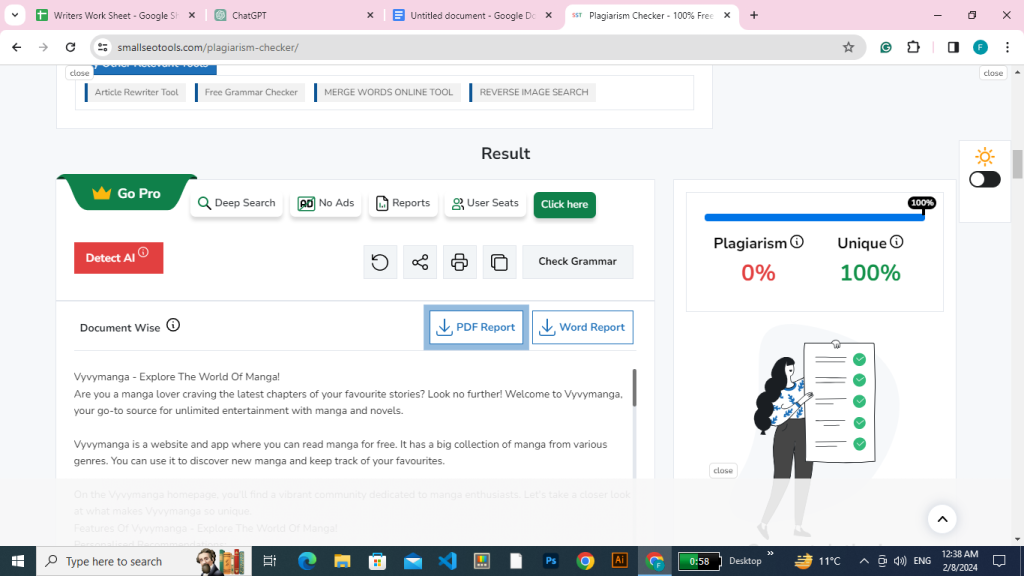The height and width of the screenshot is (576, 1024).
Task: Switch to Untitled document Google Docs tab
Action: pyautogui.click(x=473, y=15)
